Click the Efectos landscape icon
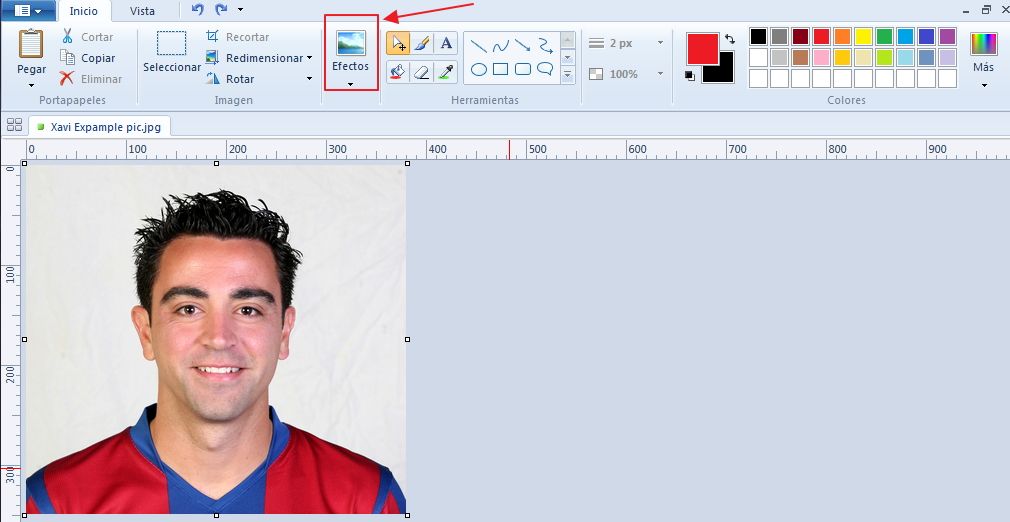Image resolution: width=1010 pixels, height=522 pixels. [351, 43]
